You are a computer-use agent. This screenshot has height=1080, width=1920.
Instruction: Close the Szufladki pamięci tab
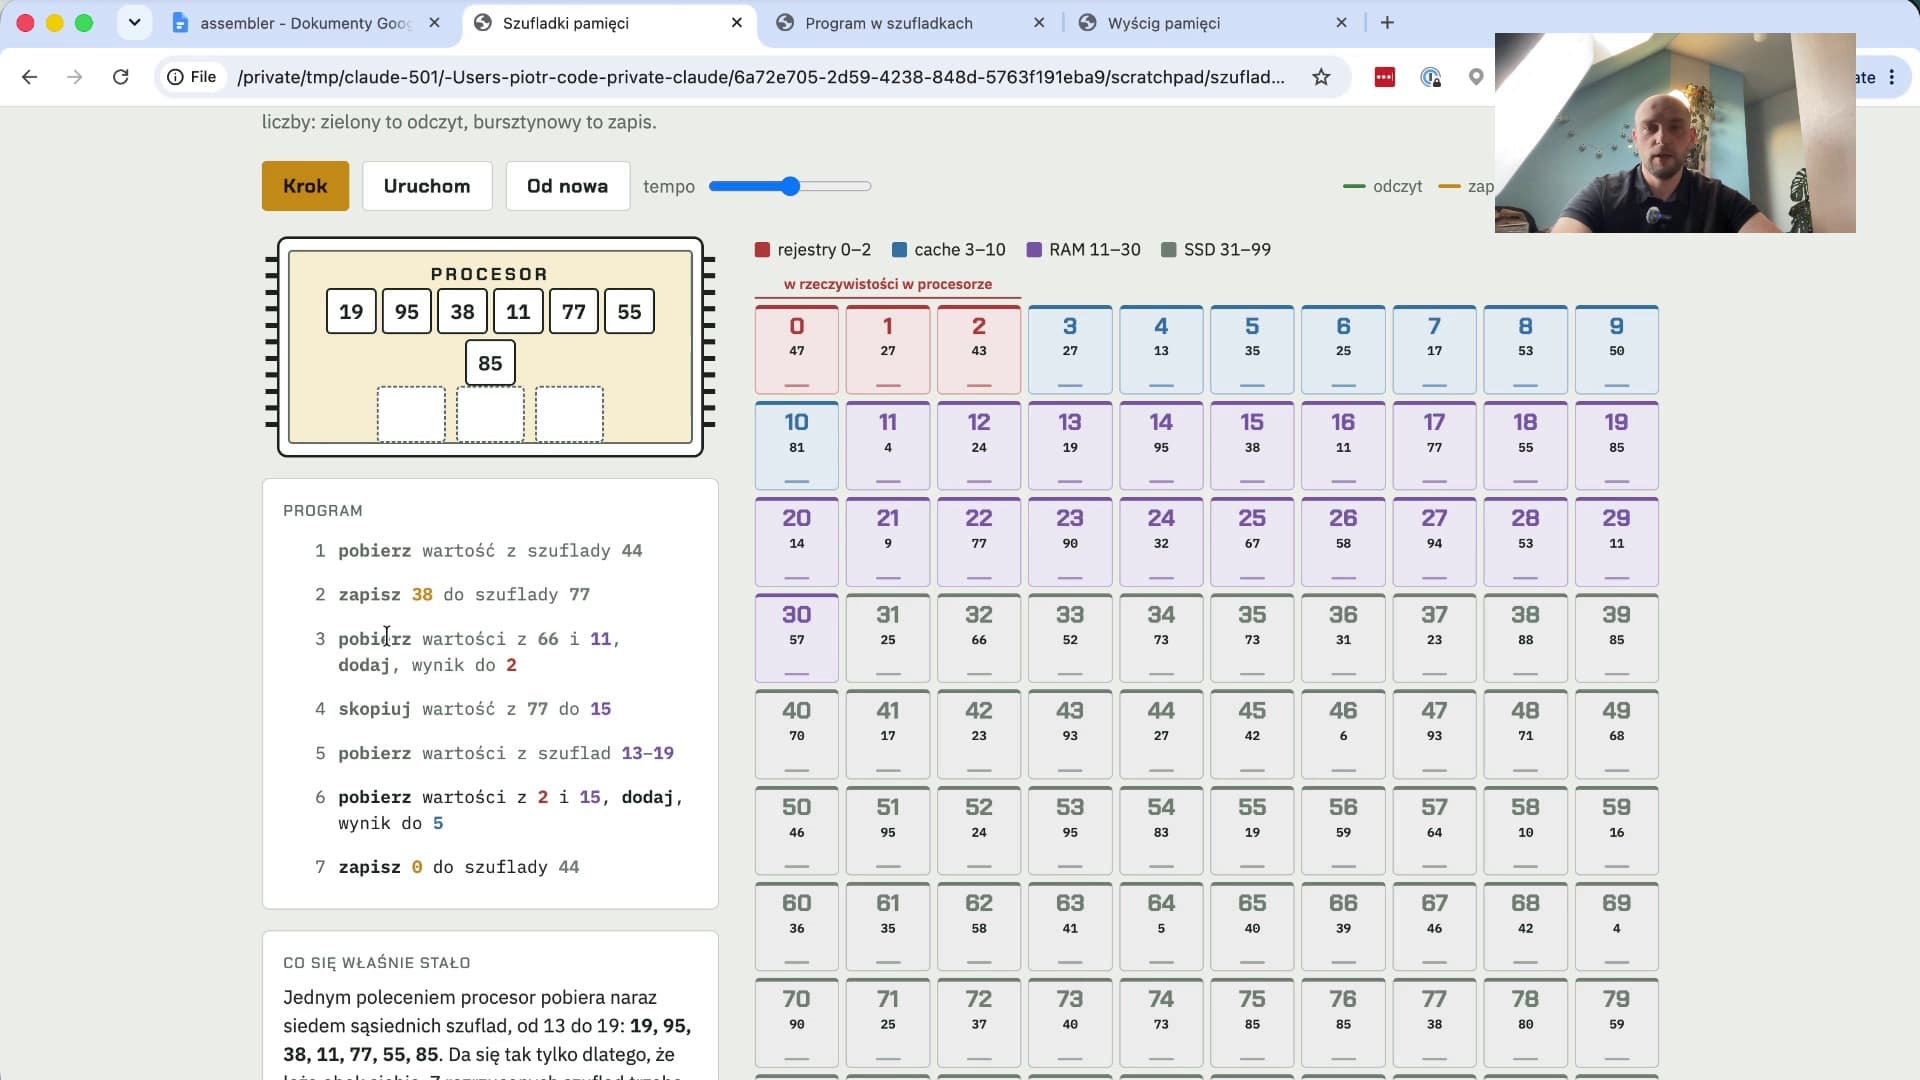pyautogui.click(x=737, y=23)
